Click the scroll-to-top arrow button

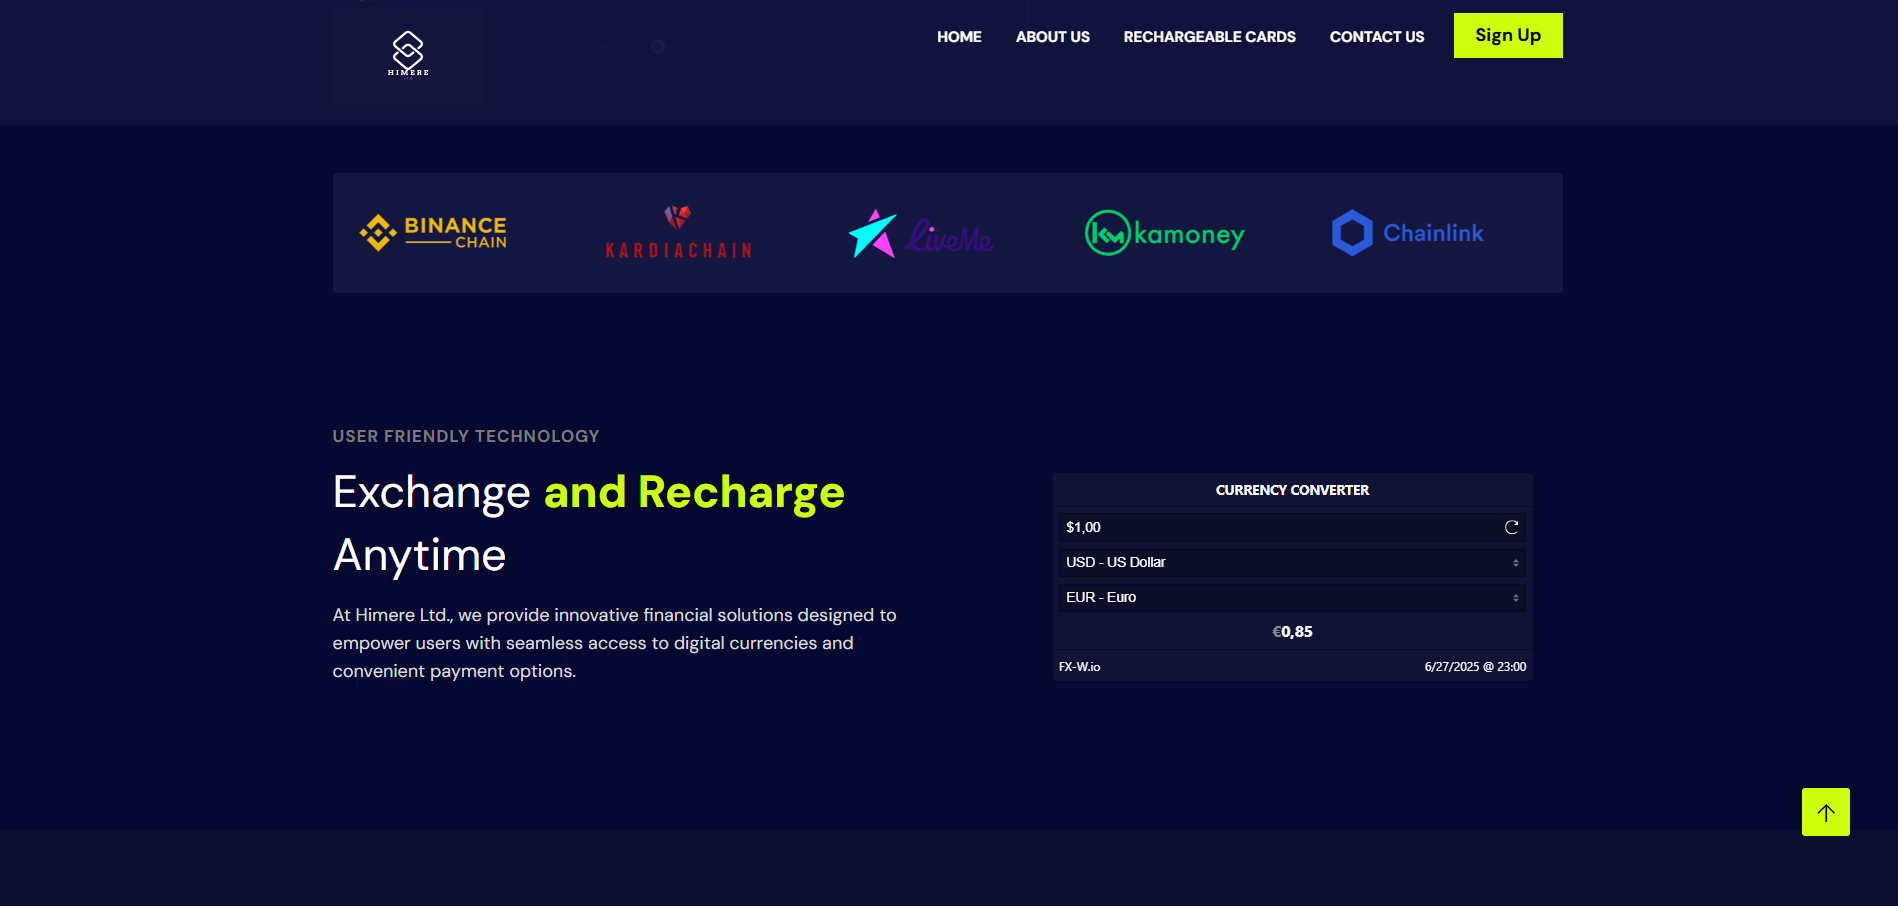click(x=1826, y=812)
